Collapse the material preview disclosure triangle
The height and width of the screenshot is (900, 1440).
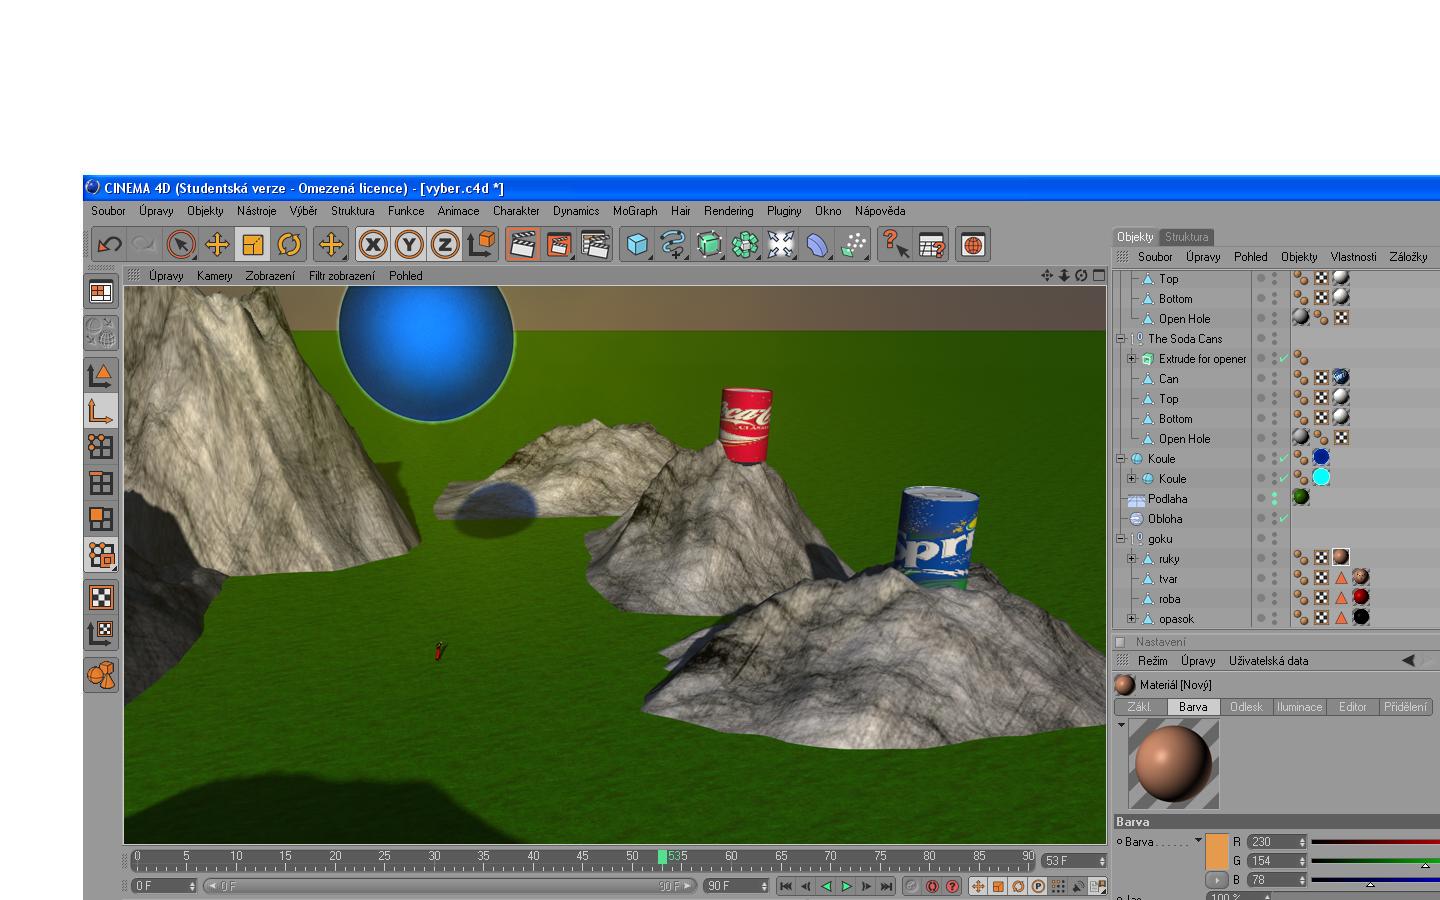pyautogui.click(x=1121, y=725)
